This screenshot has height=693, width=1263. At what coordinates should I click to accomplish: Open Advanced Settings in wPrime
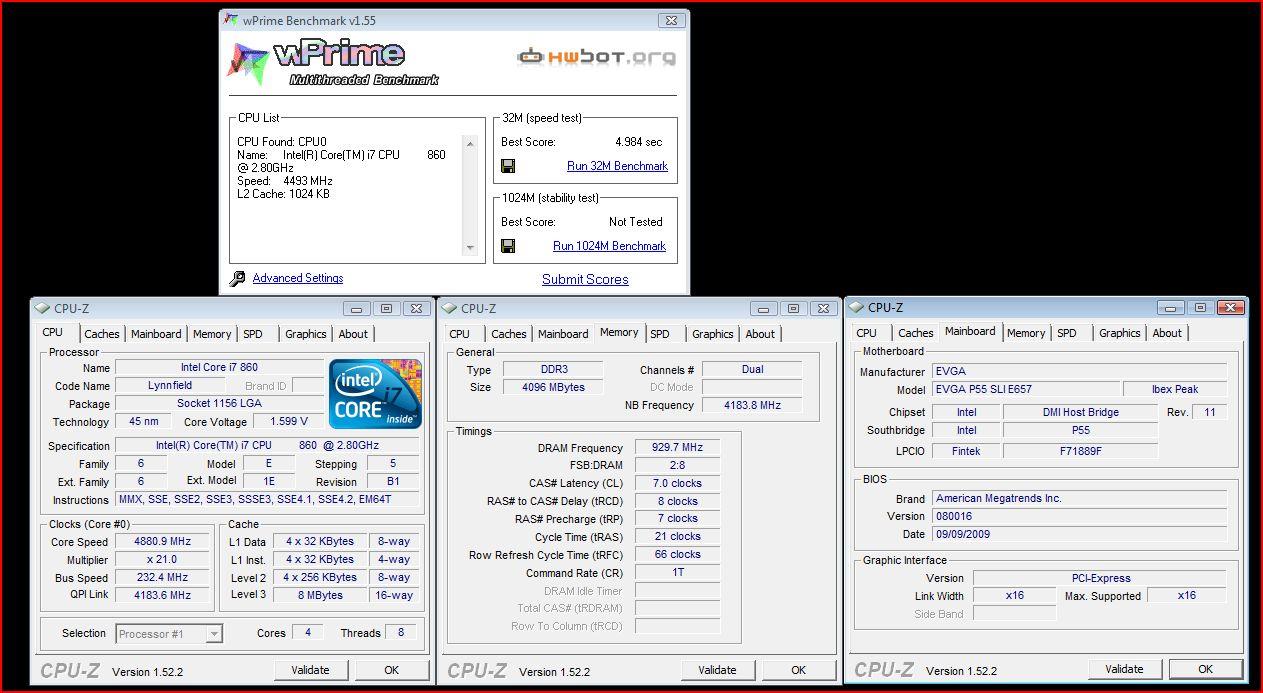click(298, 278)
